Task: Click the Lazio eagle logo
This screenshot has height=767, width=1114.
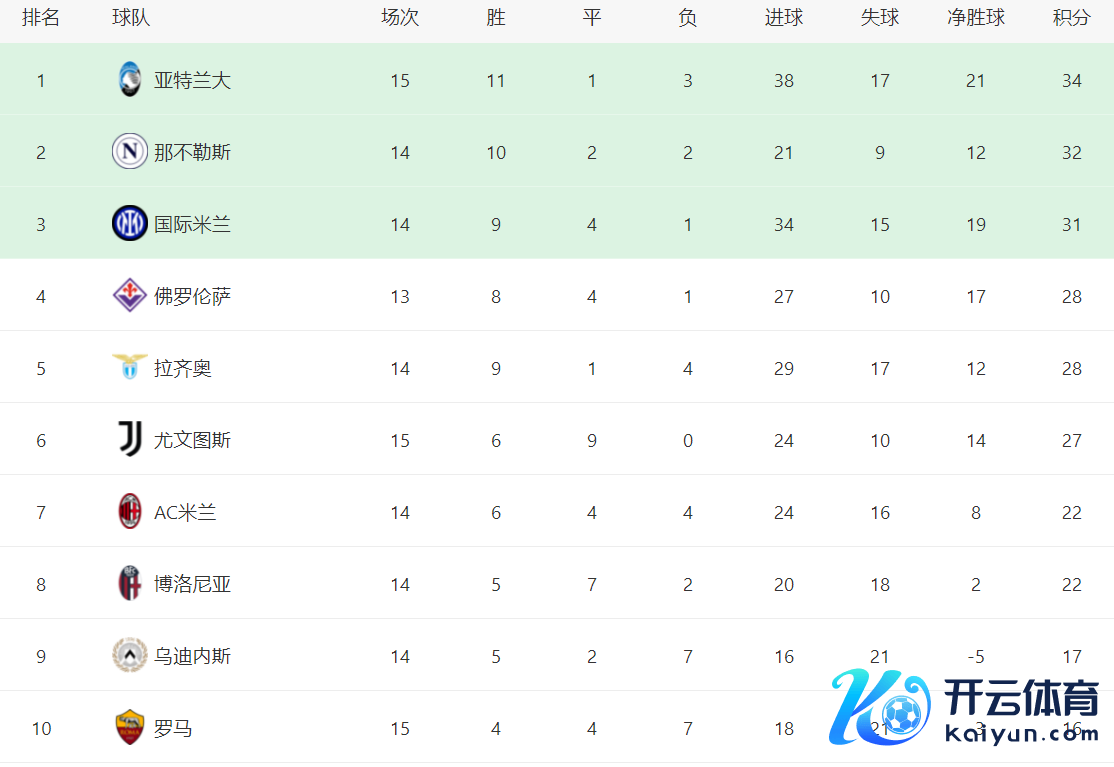Action: (x=130, y=368)
